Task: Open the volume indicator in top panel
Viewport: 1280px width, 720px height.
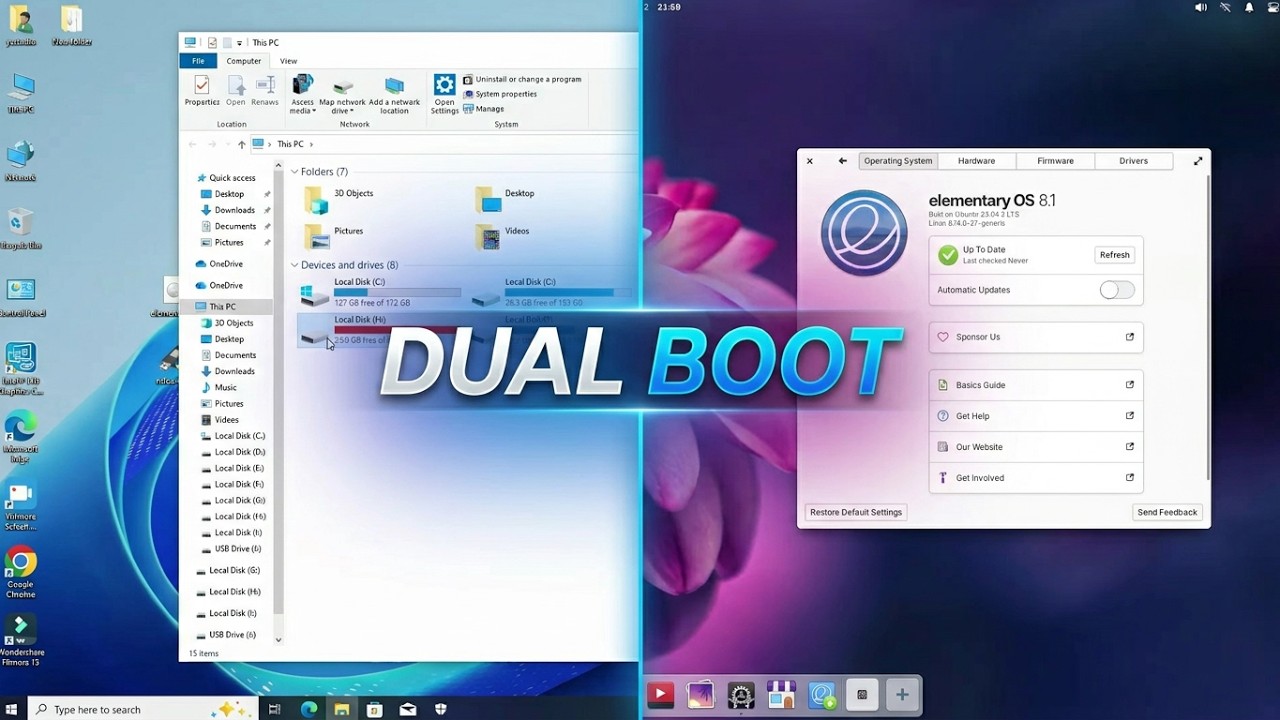Action: pyautogui.click(x=1201, y=7)
